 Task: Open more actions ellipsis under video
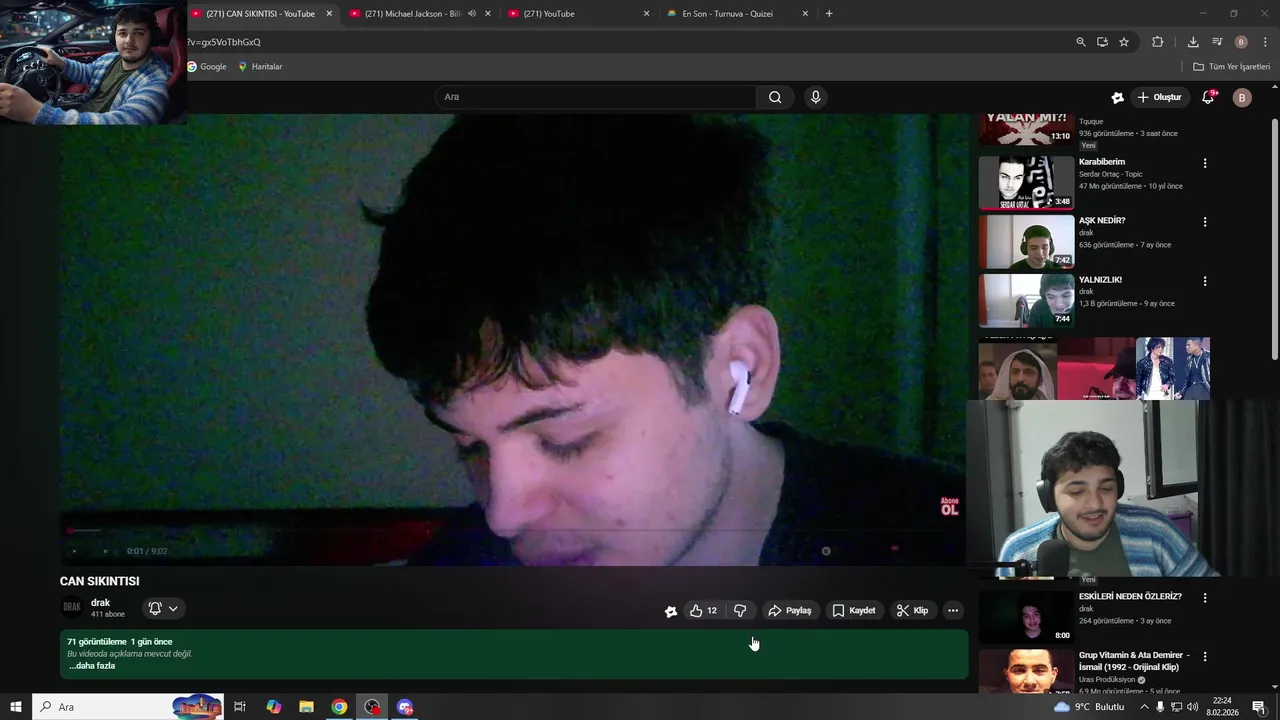pos(953,610)
